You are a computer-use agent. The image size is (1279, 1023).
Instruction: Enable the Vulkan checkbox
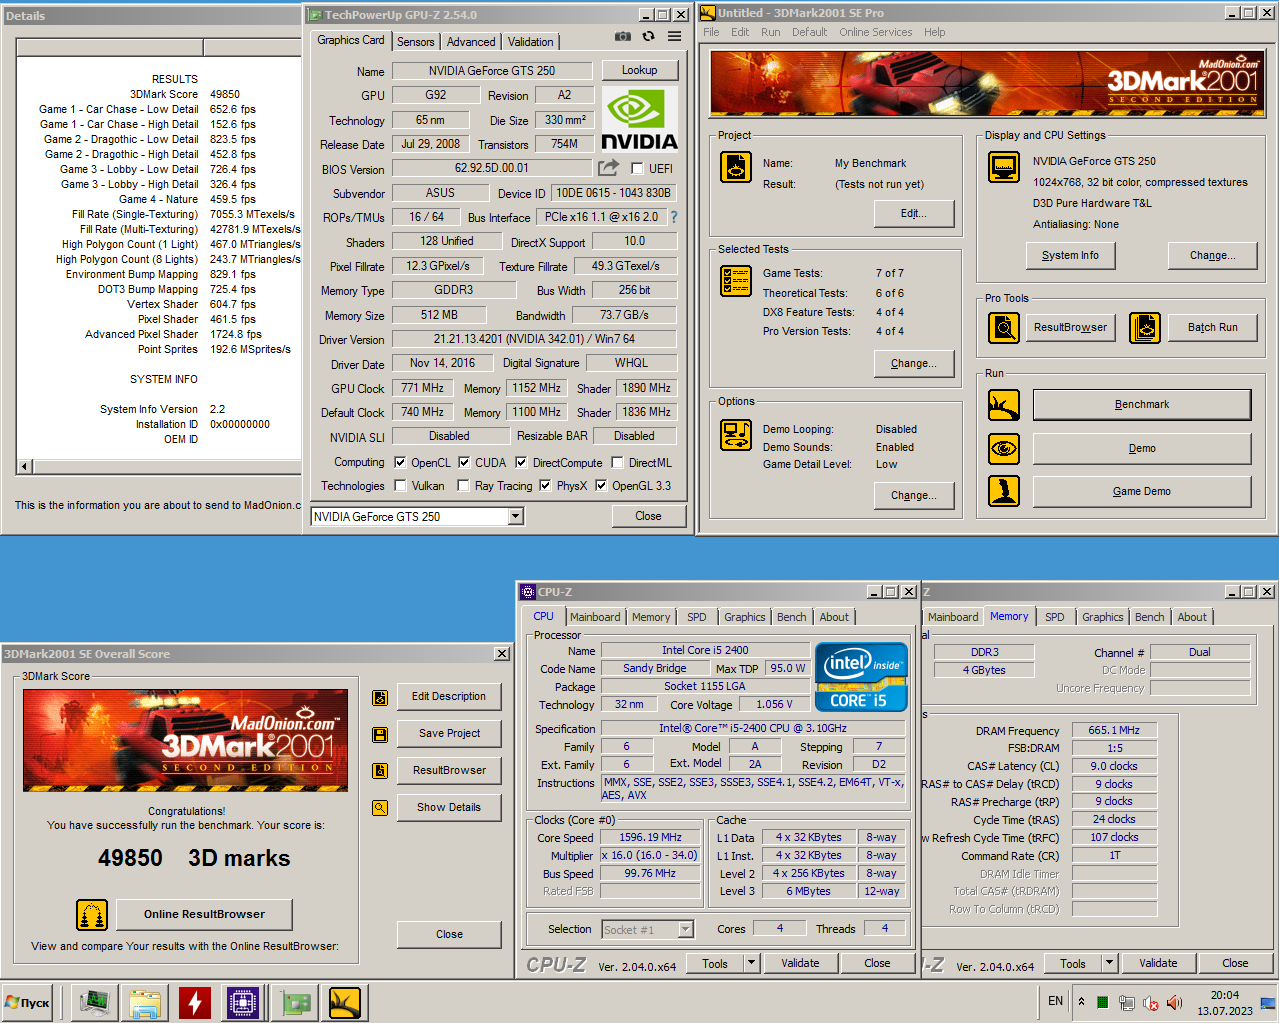point(400,485)
